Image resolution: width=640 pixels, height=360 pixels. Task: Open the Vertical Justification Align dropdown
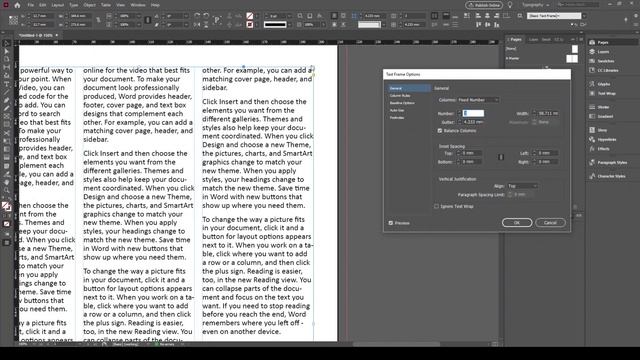(522, 186)
